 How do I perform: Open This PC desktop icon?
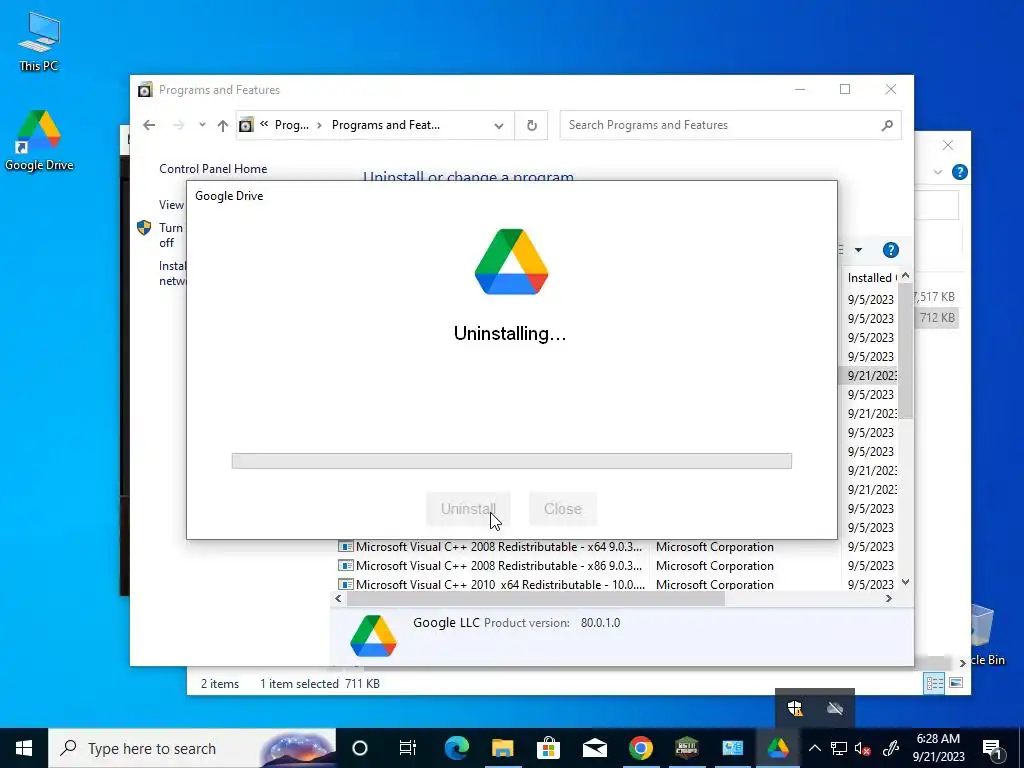pos(39,40)
